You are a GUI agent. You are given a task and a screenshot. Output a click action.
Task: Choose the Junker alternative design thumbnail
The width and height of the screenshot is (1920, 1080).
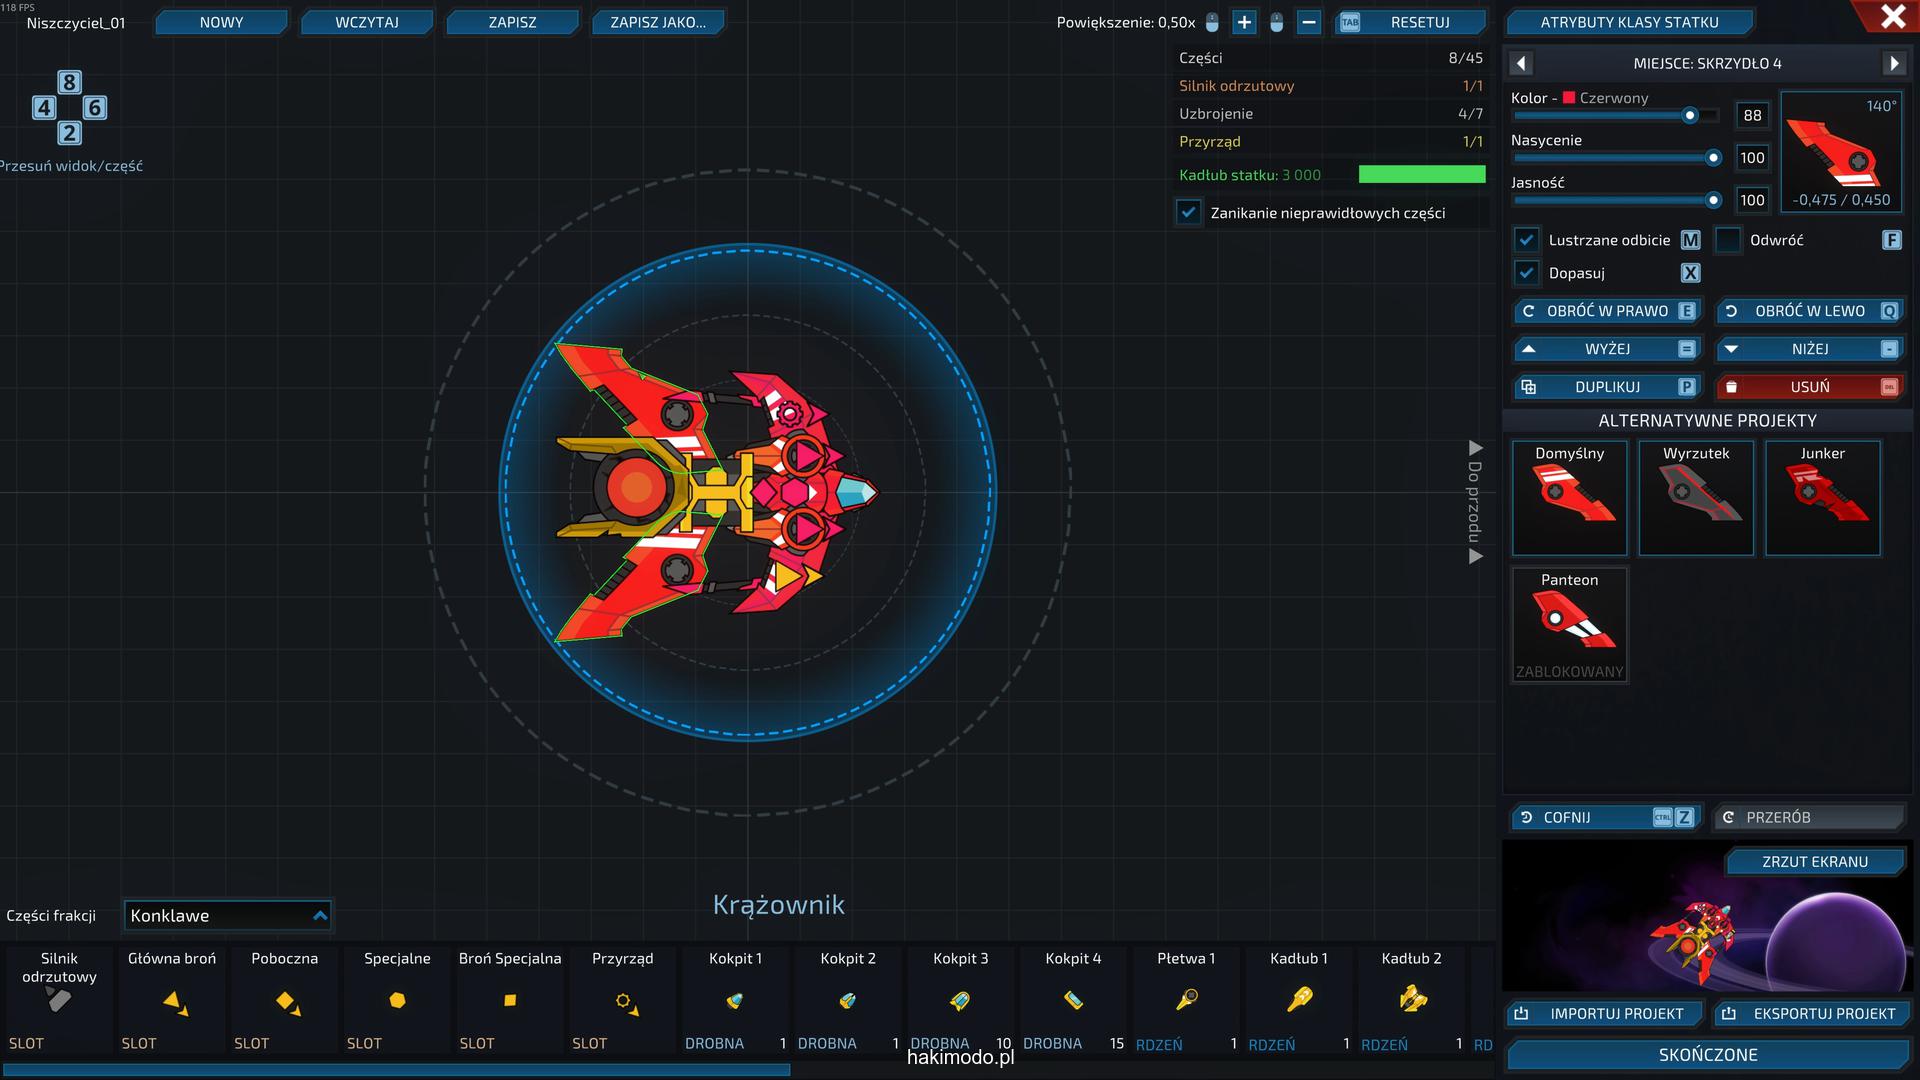click(x=1822, y=497)
